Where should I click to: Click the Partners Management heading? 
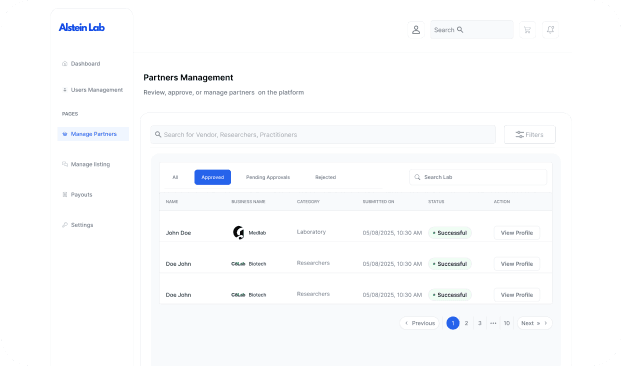(188, 78)
